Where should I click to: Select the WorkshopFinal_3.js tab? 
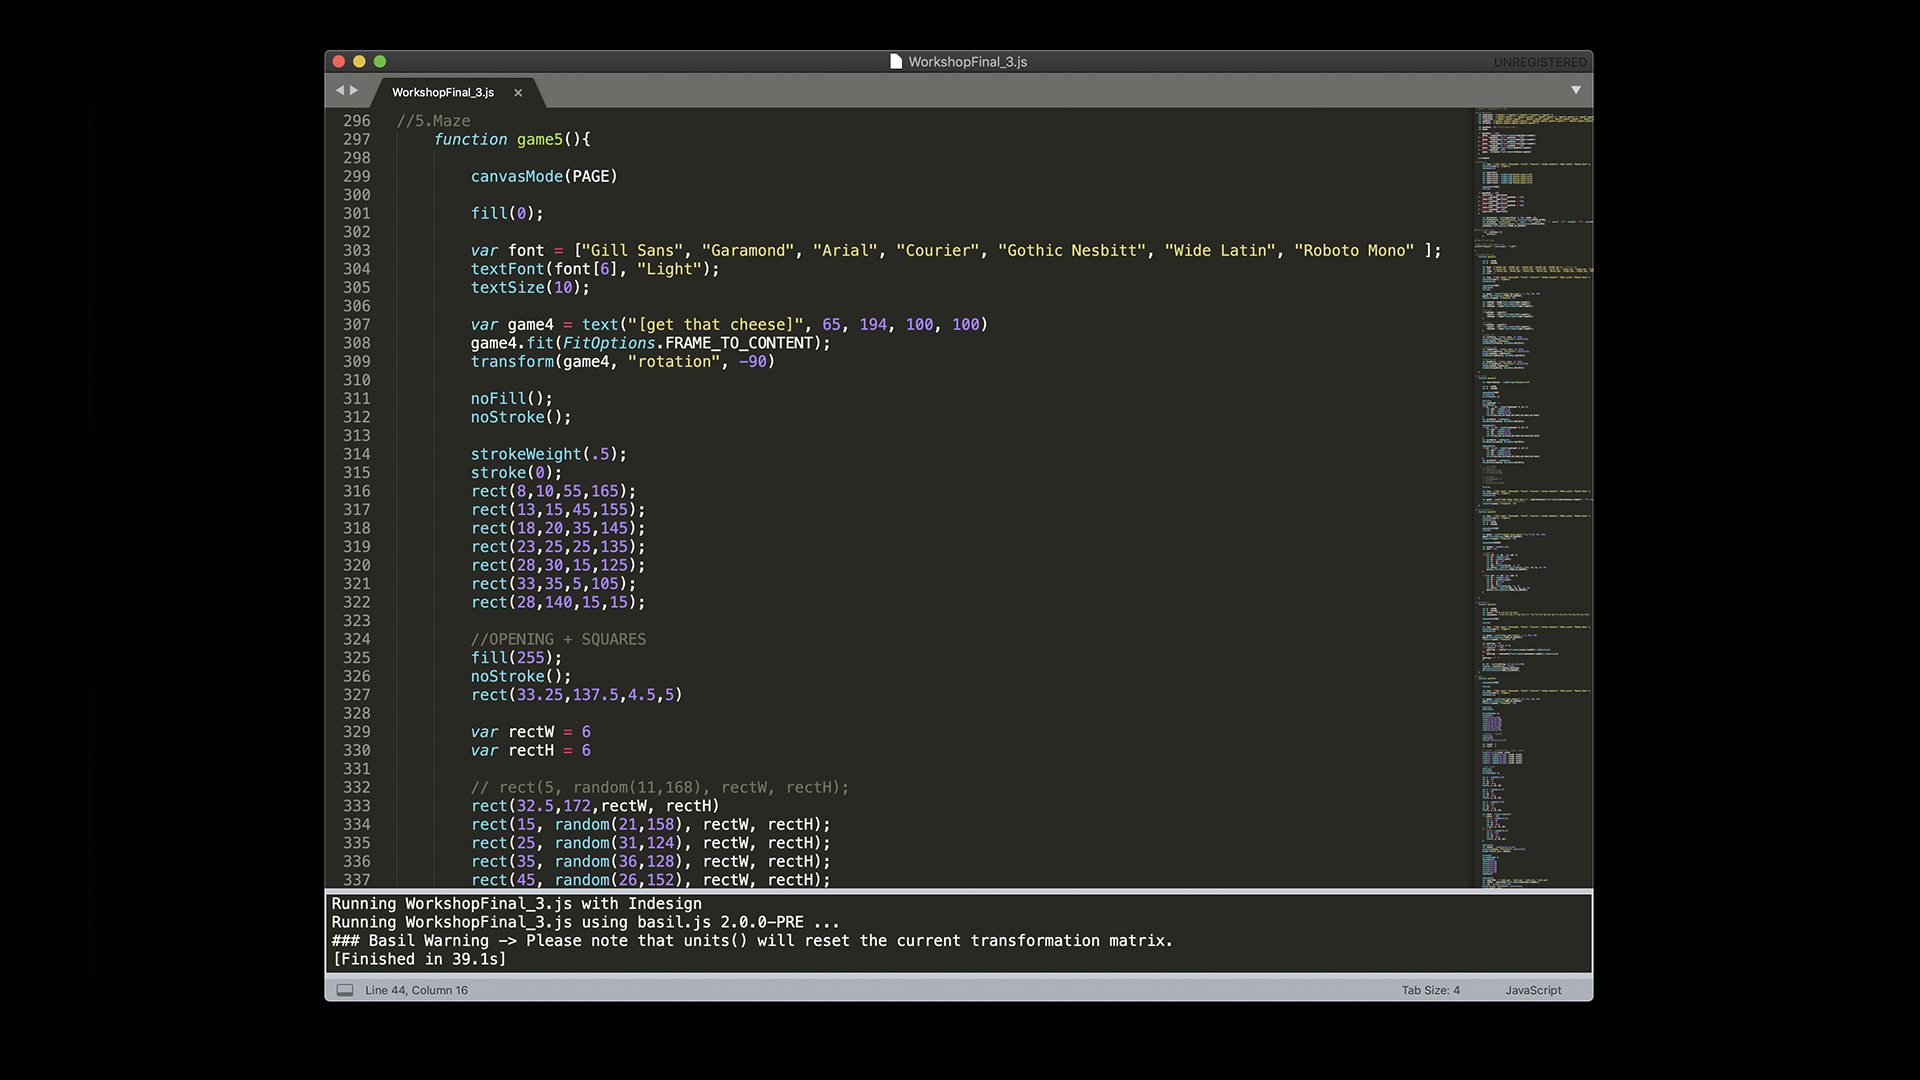click(x=443, y=92)
